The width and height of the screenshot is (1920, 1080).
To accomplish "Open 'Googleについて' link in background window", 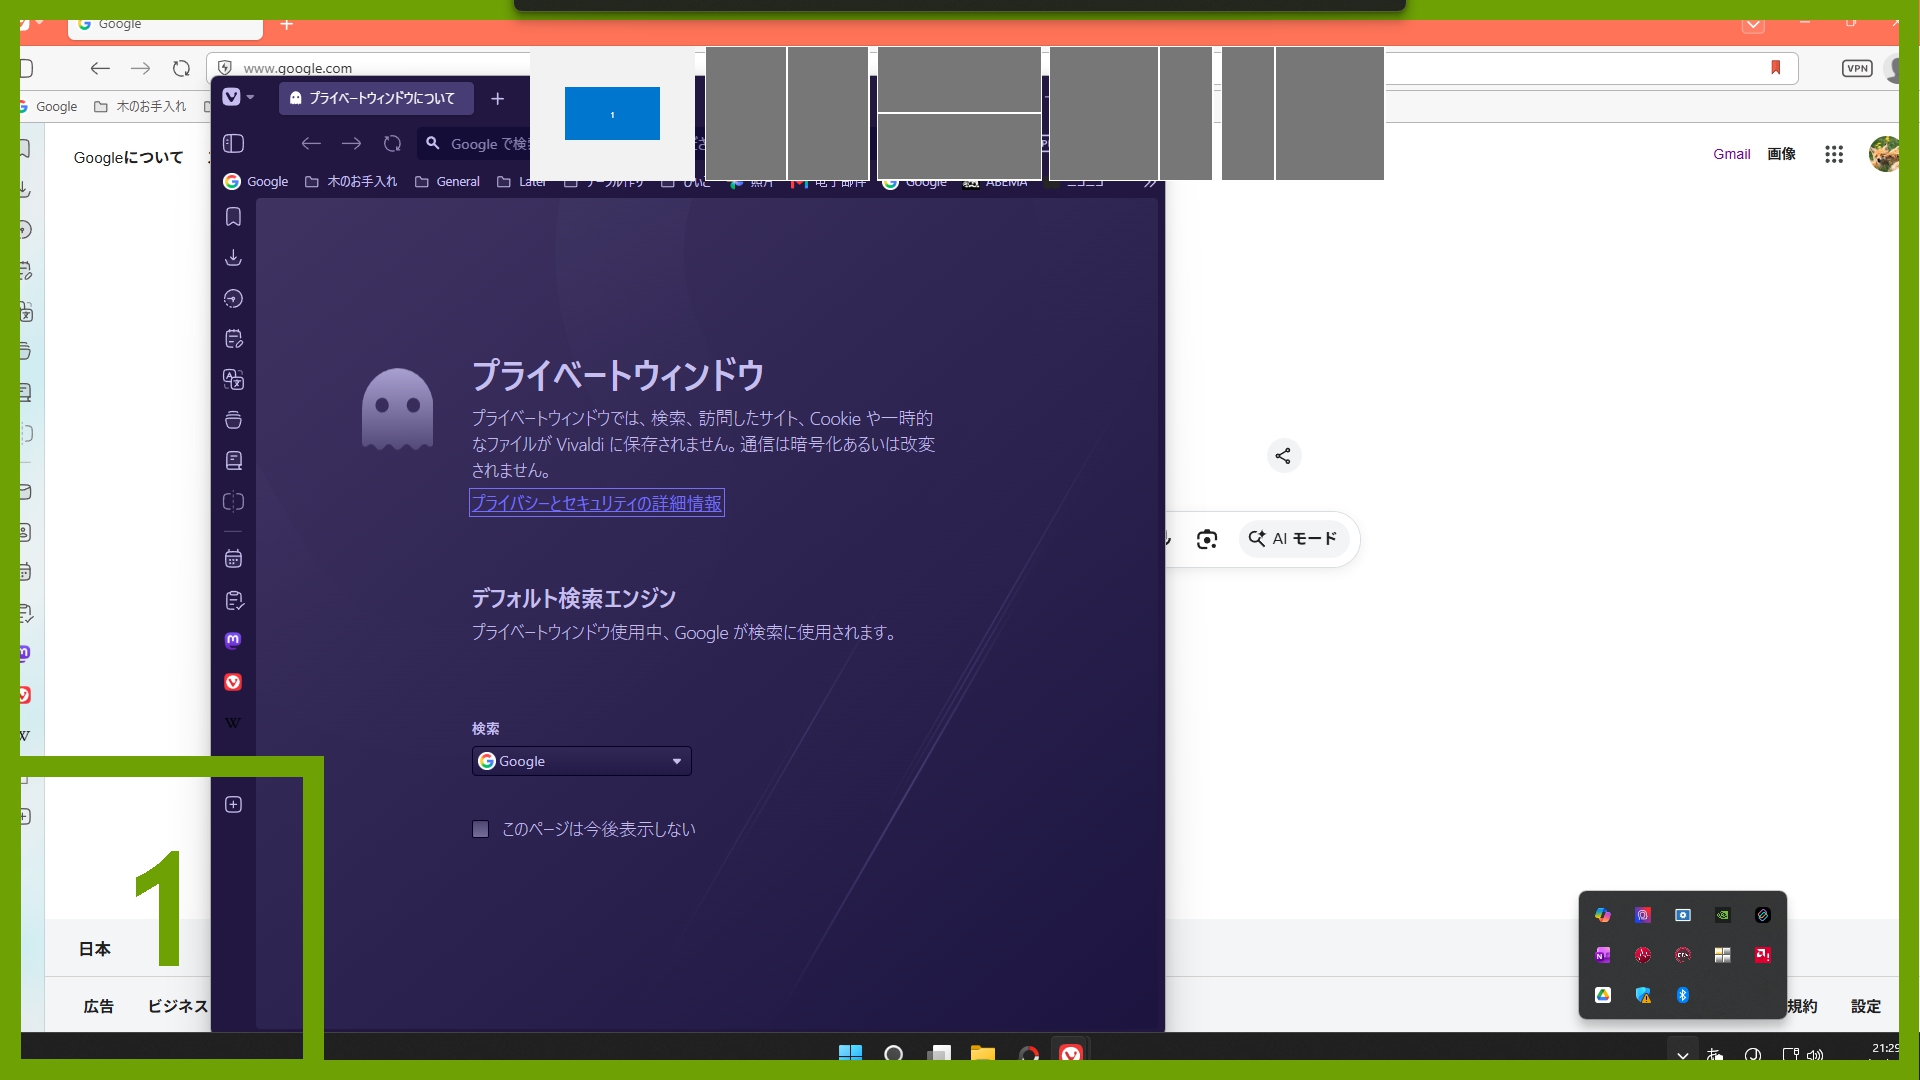I will pyautogui.click(x=128, y=157).
